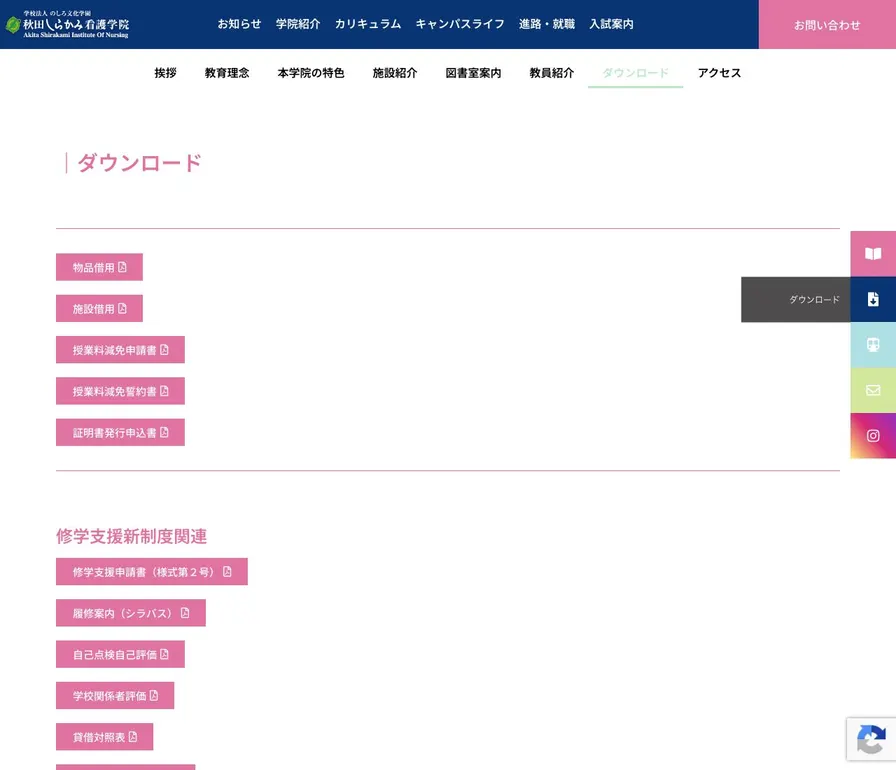Click the PDF icon beside 授業料減免誓約書
Image resolution: width=896 pixels, height=770 pixels.
[164, 391]
